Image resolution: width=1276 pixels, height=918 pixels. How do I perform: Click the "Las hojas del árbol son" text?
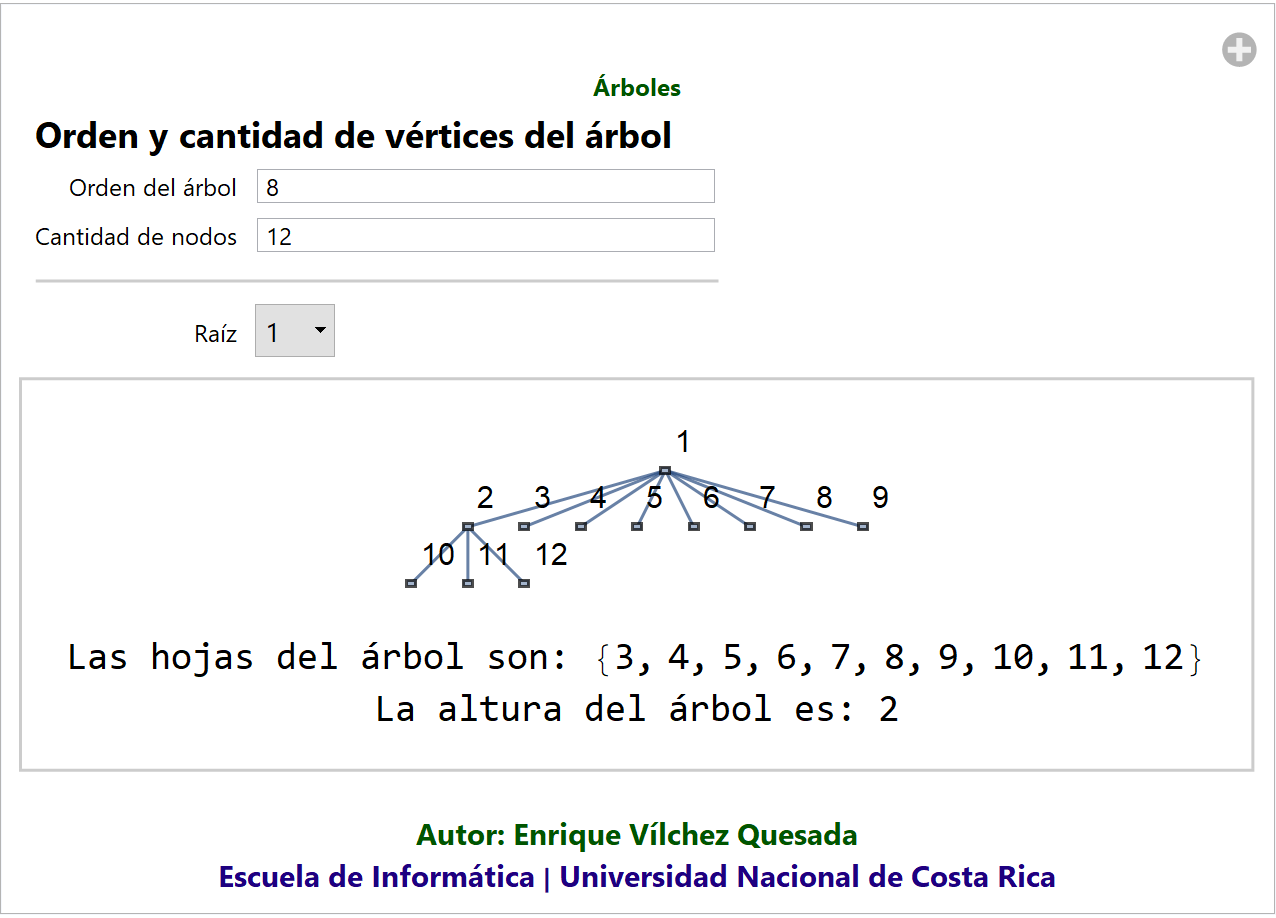[x=317, y=658]
